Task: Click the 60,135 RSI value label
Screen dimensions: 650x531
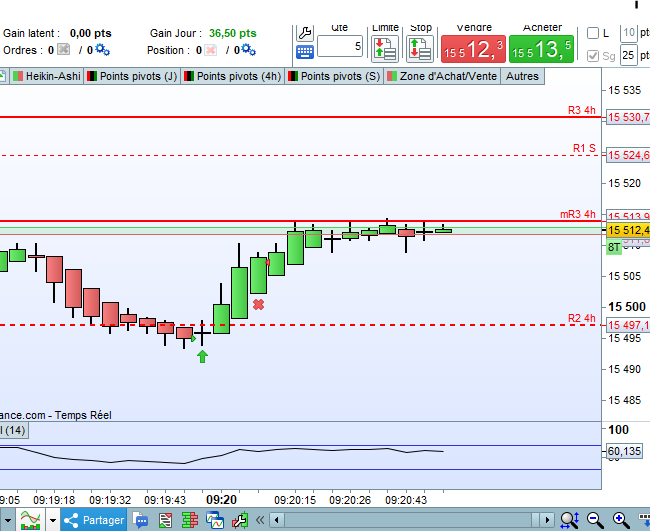Action: click(x=624, y=451)
